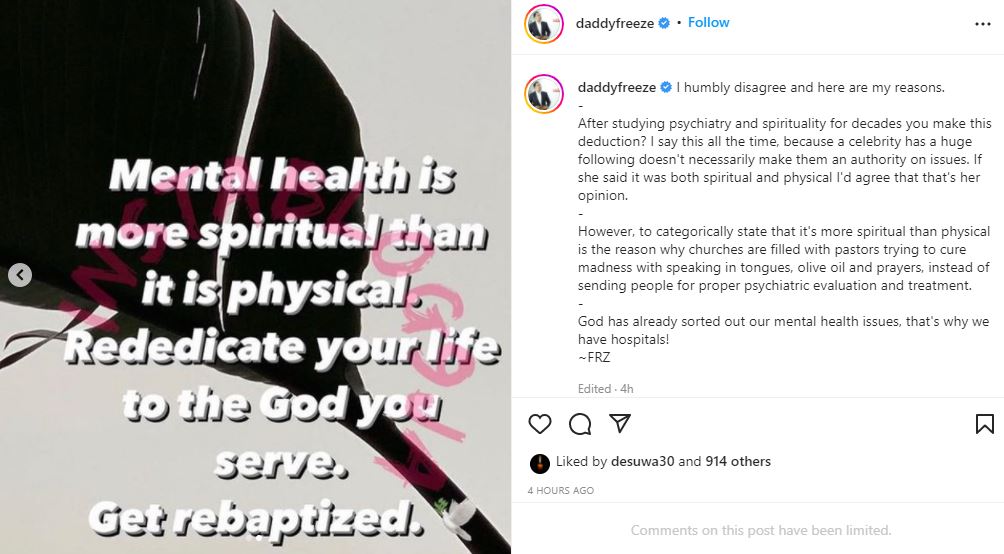Screen dimensions: 1004x554
Task: Open comments with the speech bubble icon
Action: [580, 424]
